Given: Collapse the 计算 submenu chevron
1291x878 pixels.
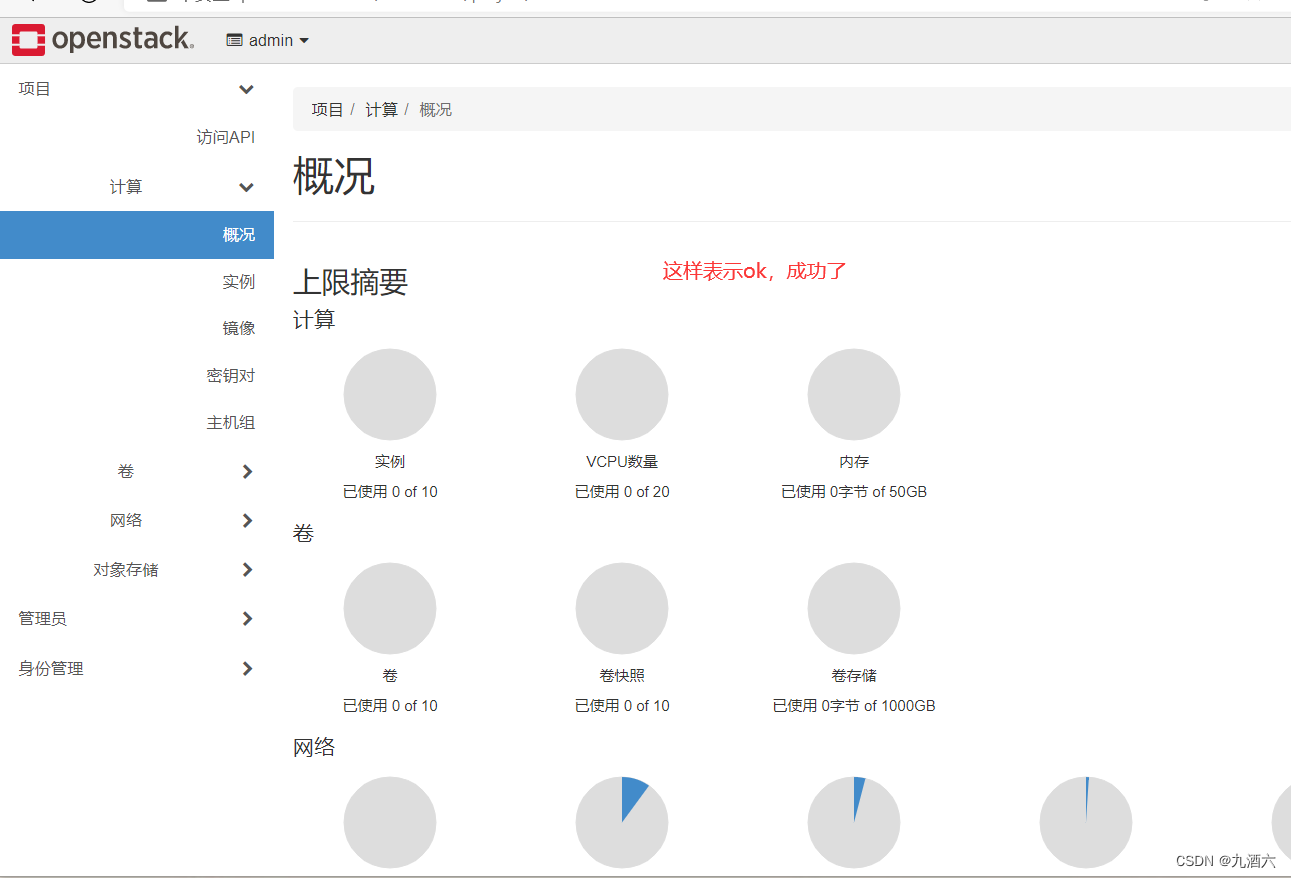Looking at the screenshot, I should (246, 187).
